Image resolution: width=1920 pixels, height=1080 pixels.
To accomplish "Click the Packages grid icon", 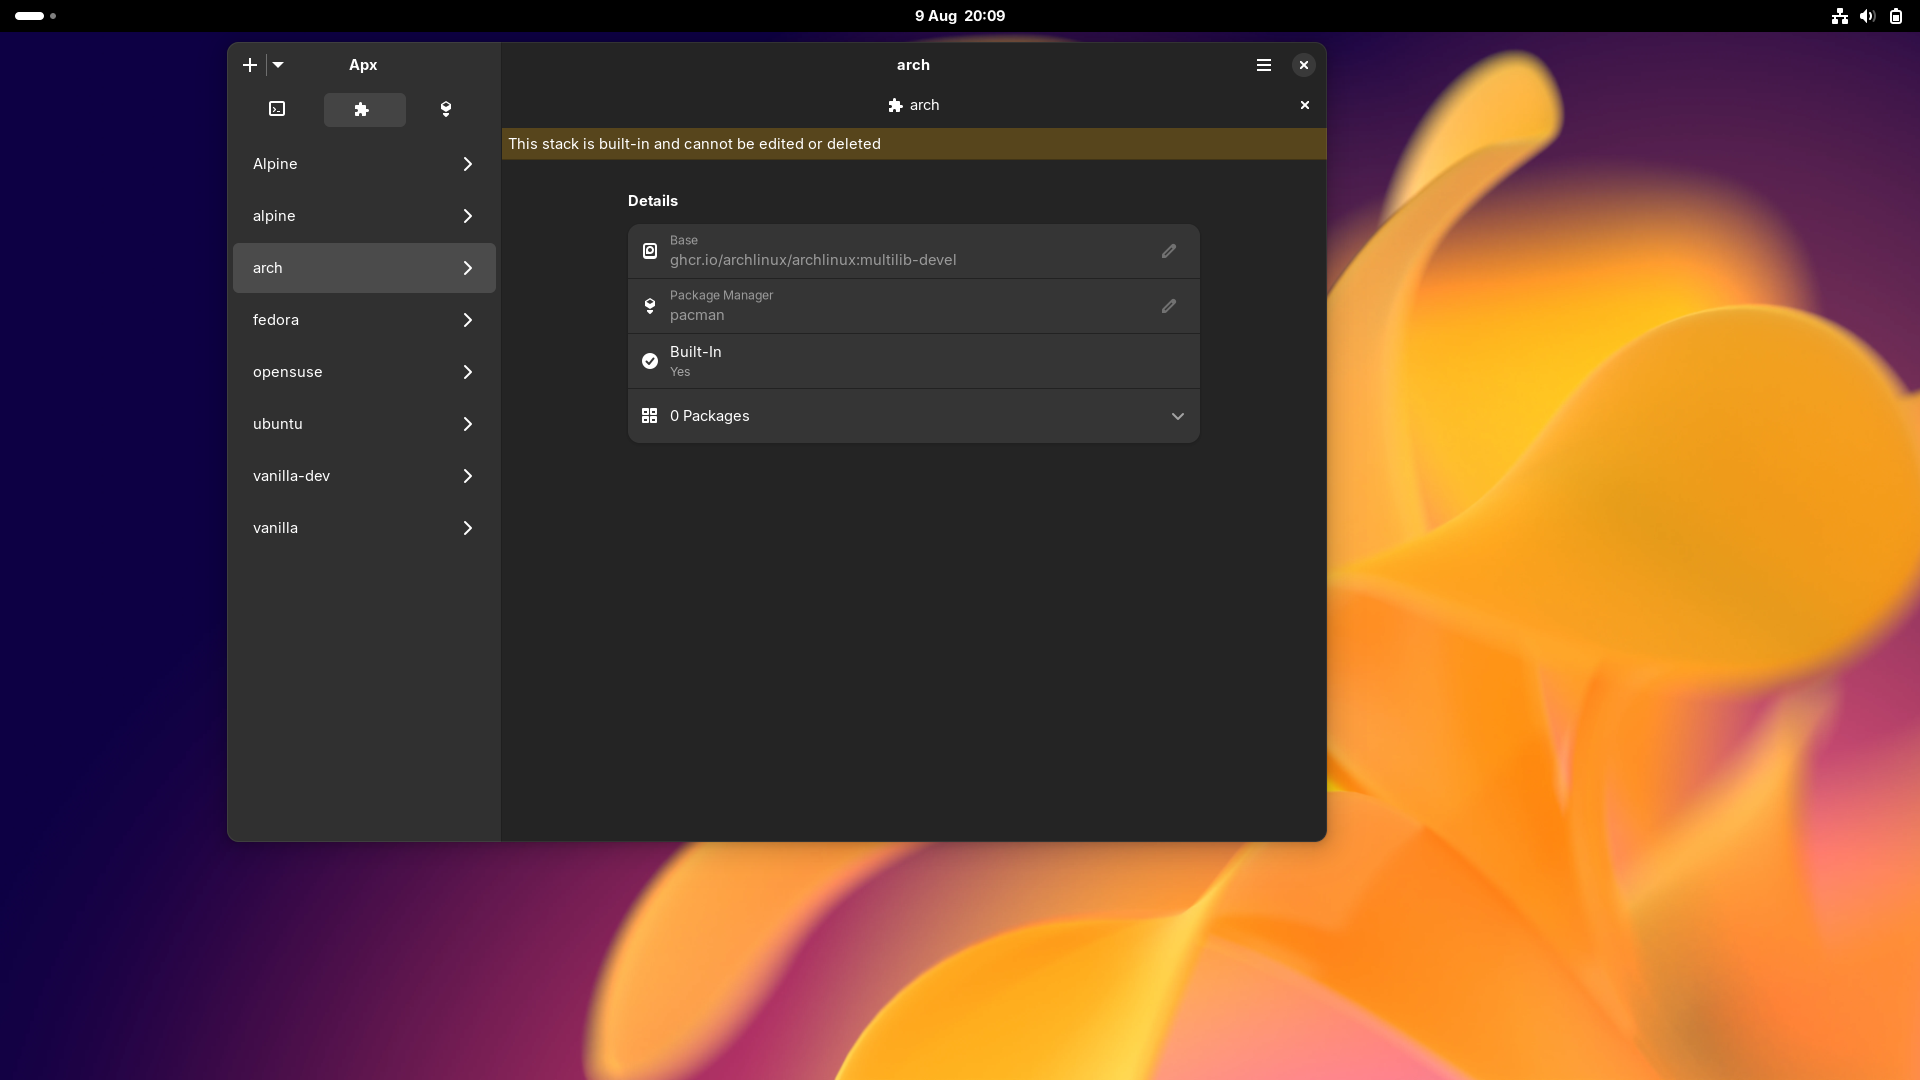I will click(650, 415).
